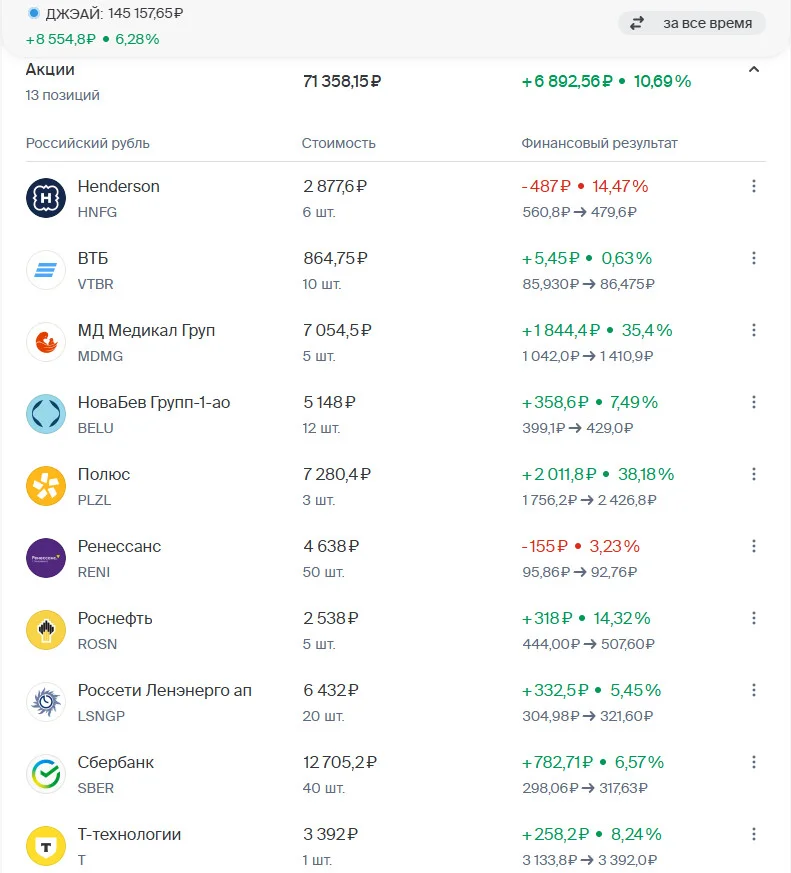Select the Т-технологии stock name

129,834
